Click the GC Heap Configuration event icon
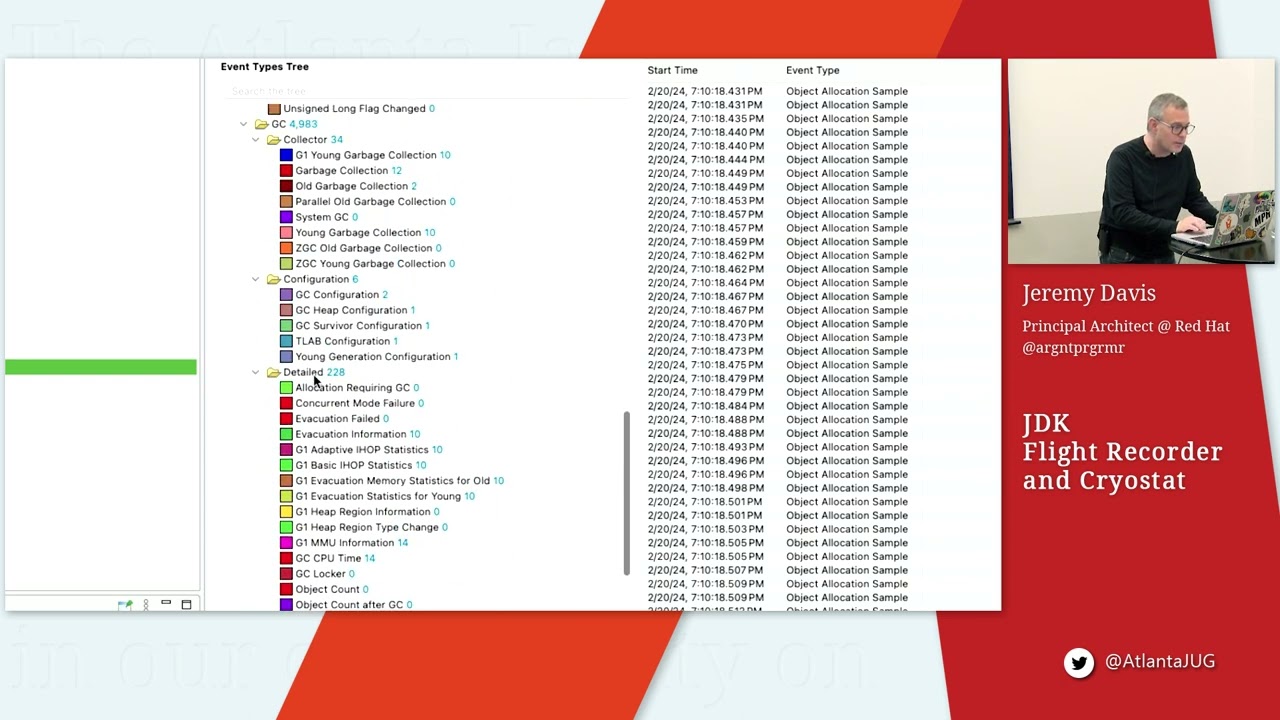The width and height of the screenshot is (1280, 720). [x=286, y=310]
